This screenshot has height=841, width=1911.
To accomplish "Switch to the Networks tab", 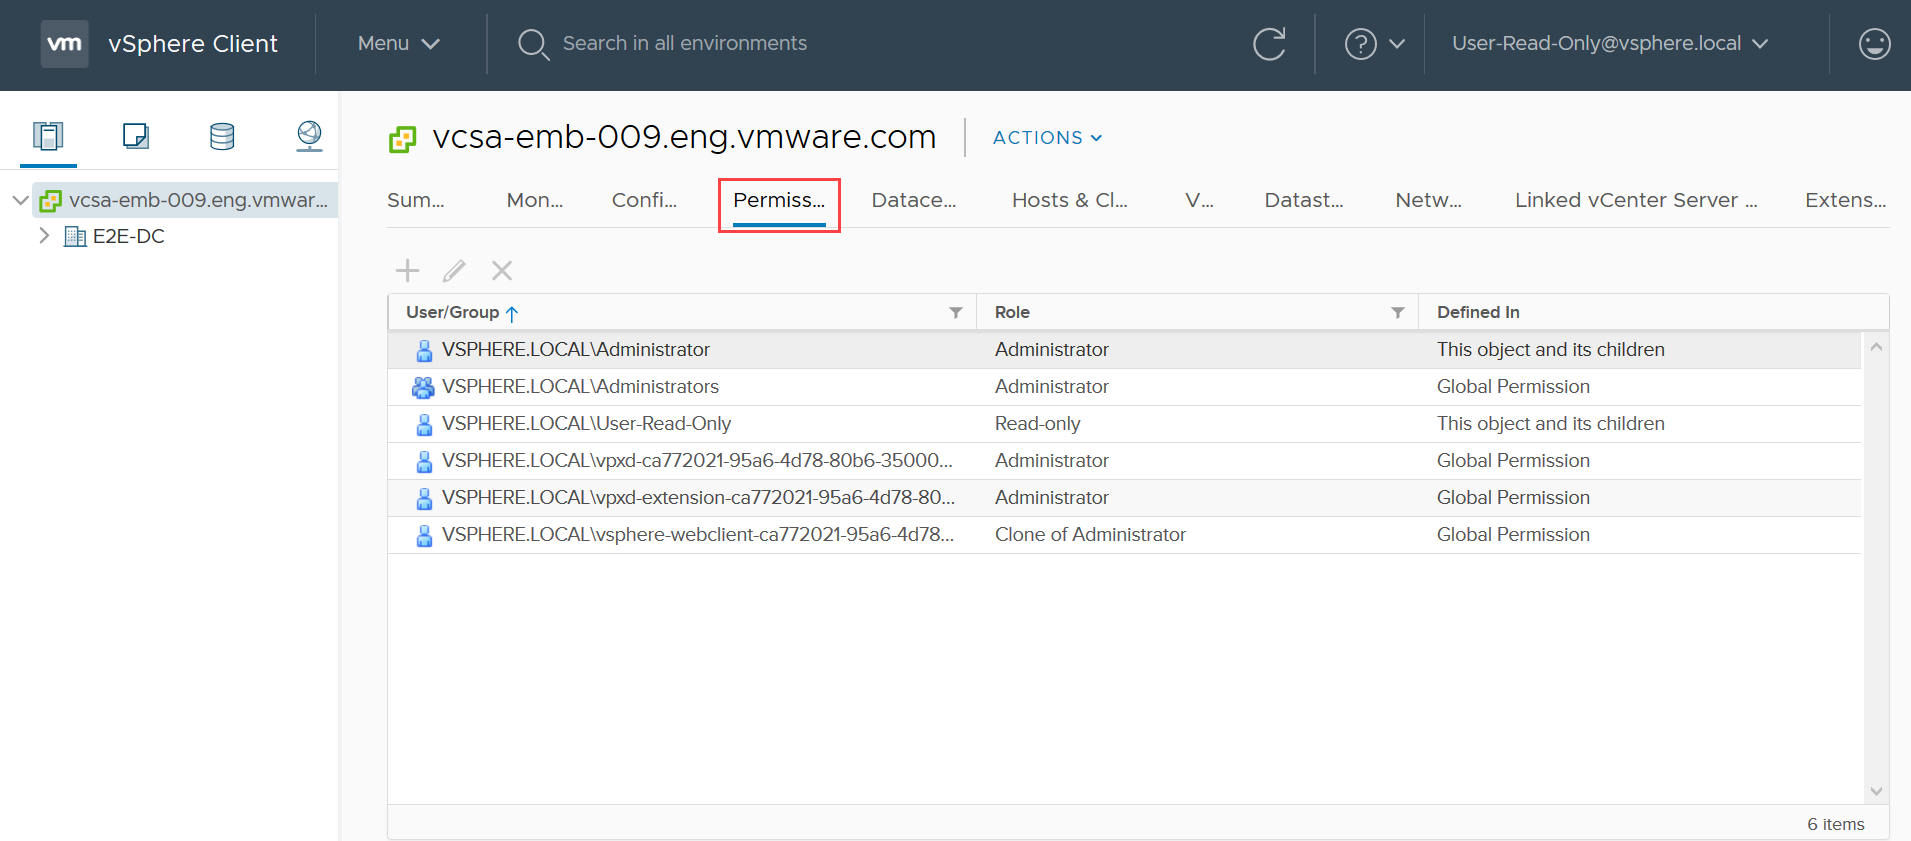I will coord(1428,200).
